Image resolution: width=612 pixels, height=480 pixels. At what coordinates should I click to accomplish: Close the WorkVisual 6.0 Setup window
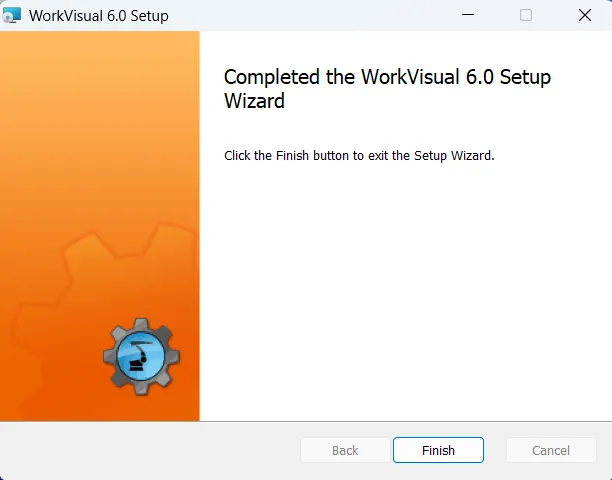[584, 15]
